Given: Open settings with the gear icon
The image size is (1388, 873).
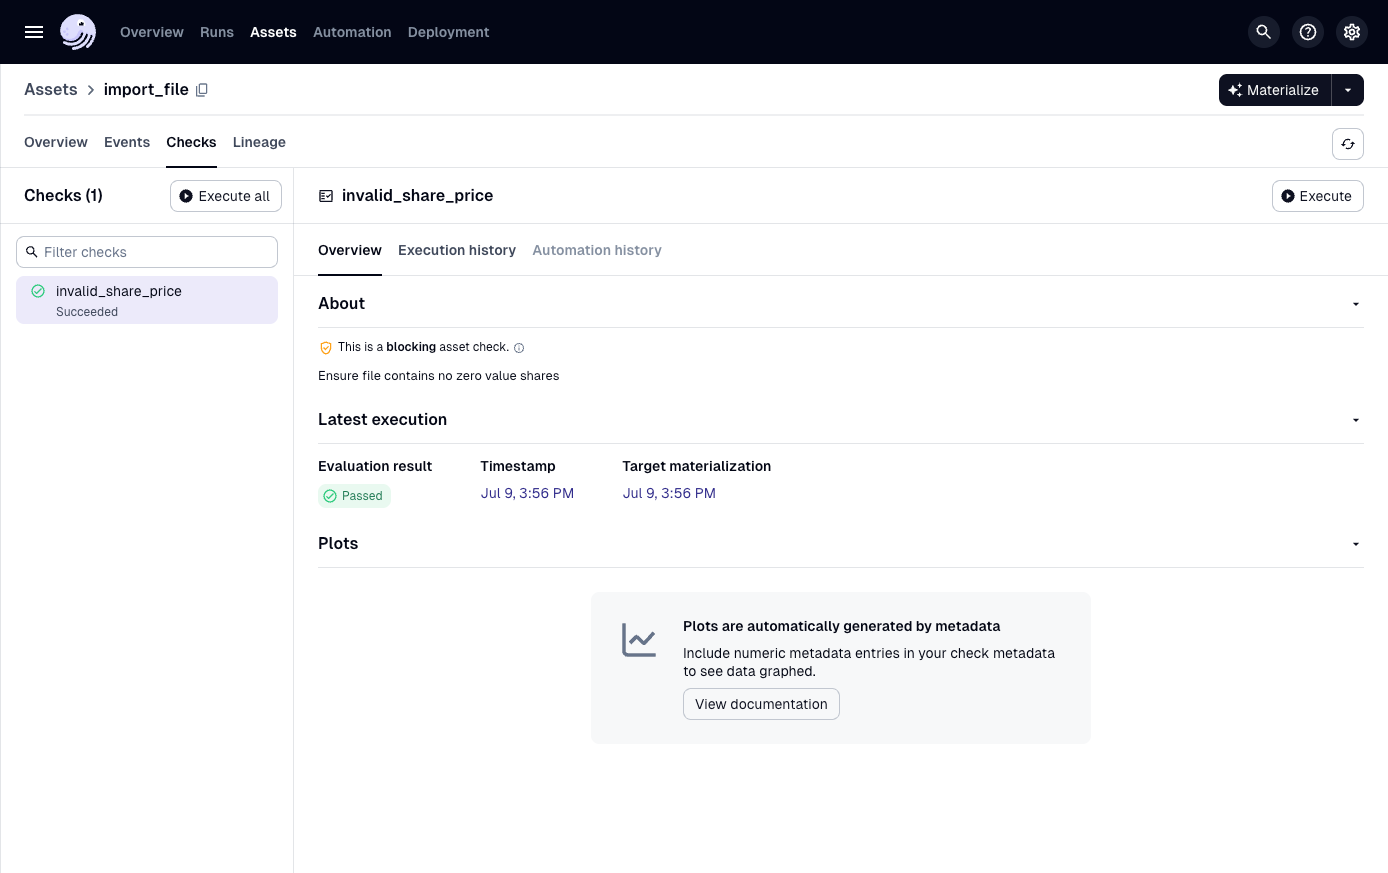Looking at the screenshot, I should [1351, 31].
